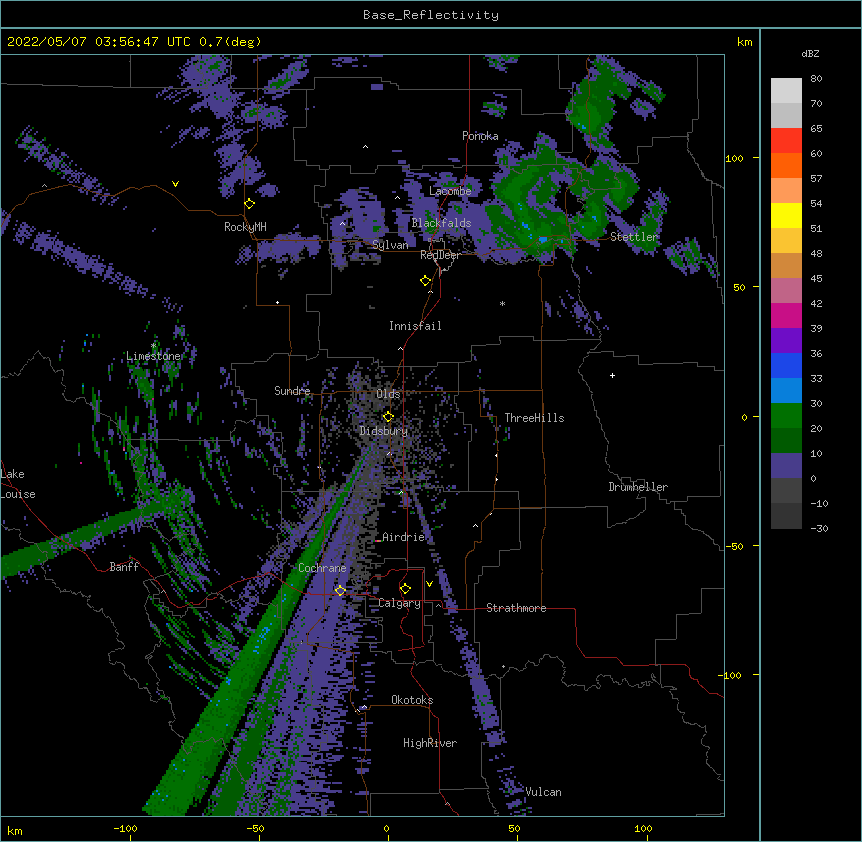Click the Innisfail city label

415,326
